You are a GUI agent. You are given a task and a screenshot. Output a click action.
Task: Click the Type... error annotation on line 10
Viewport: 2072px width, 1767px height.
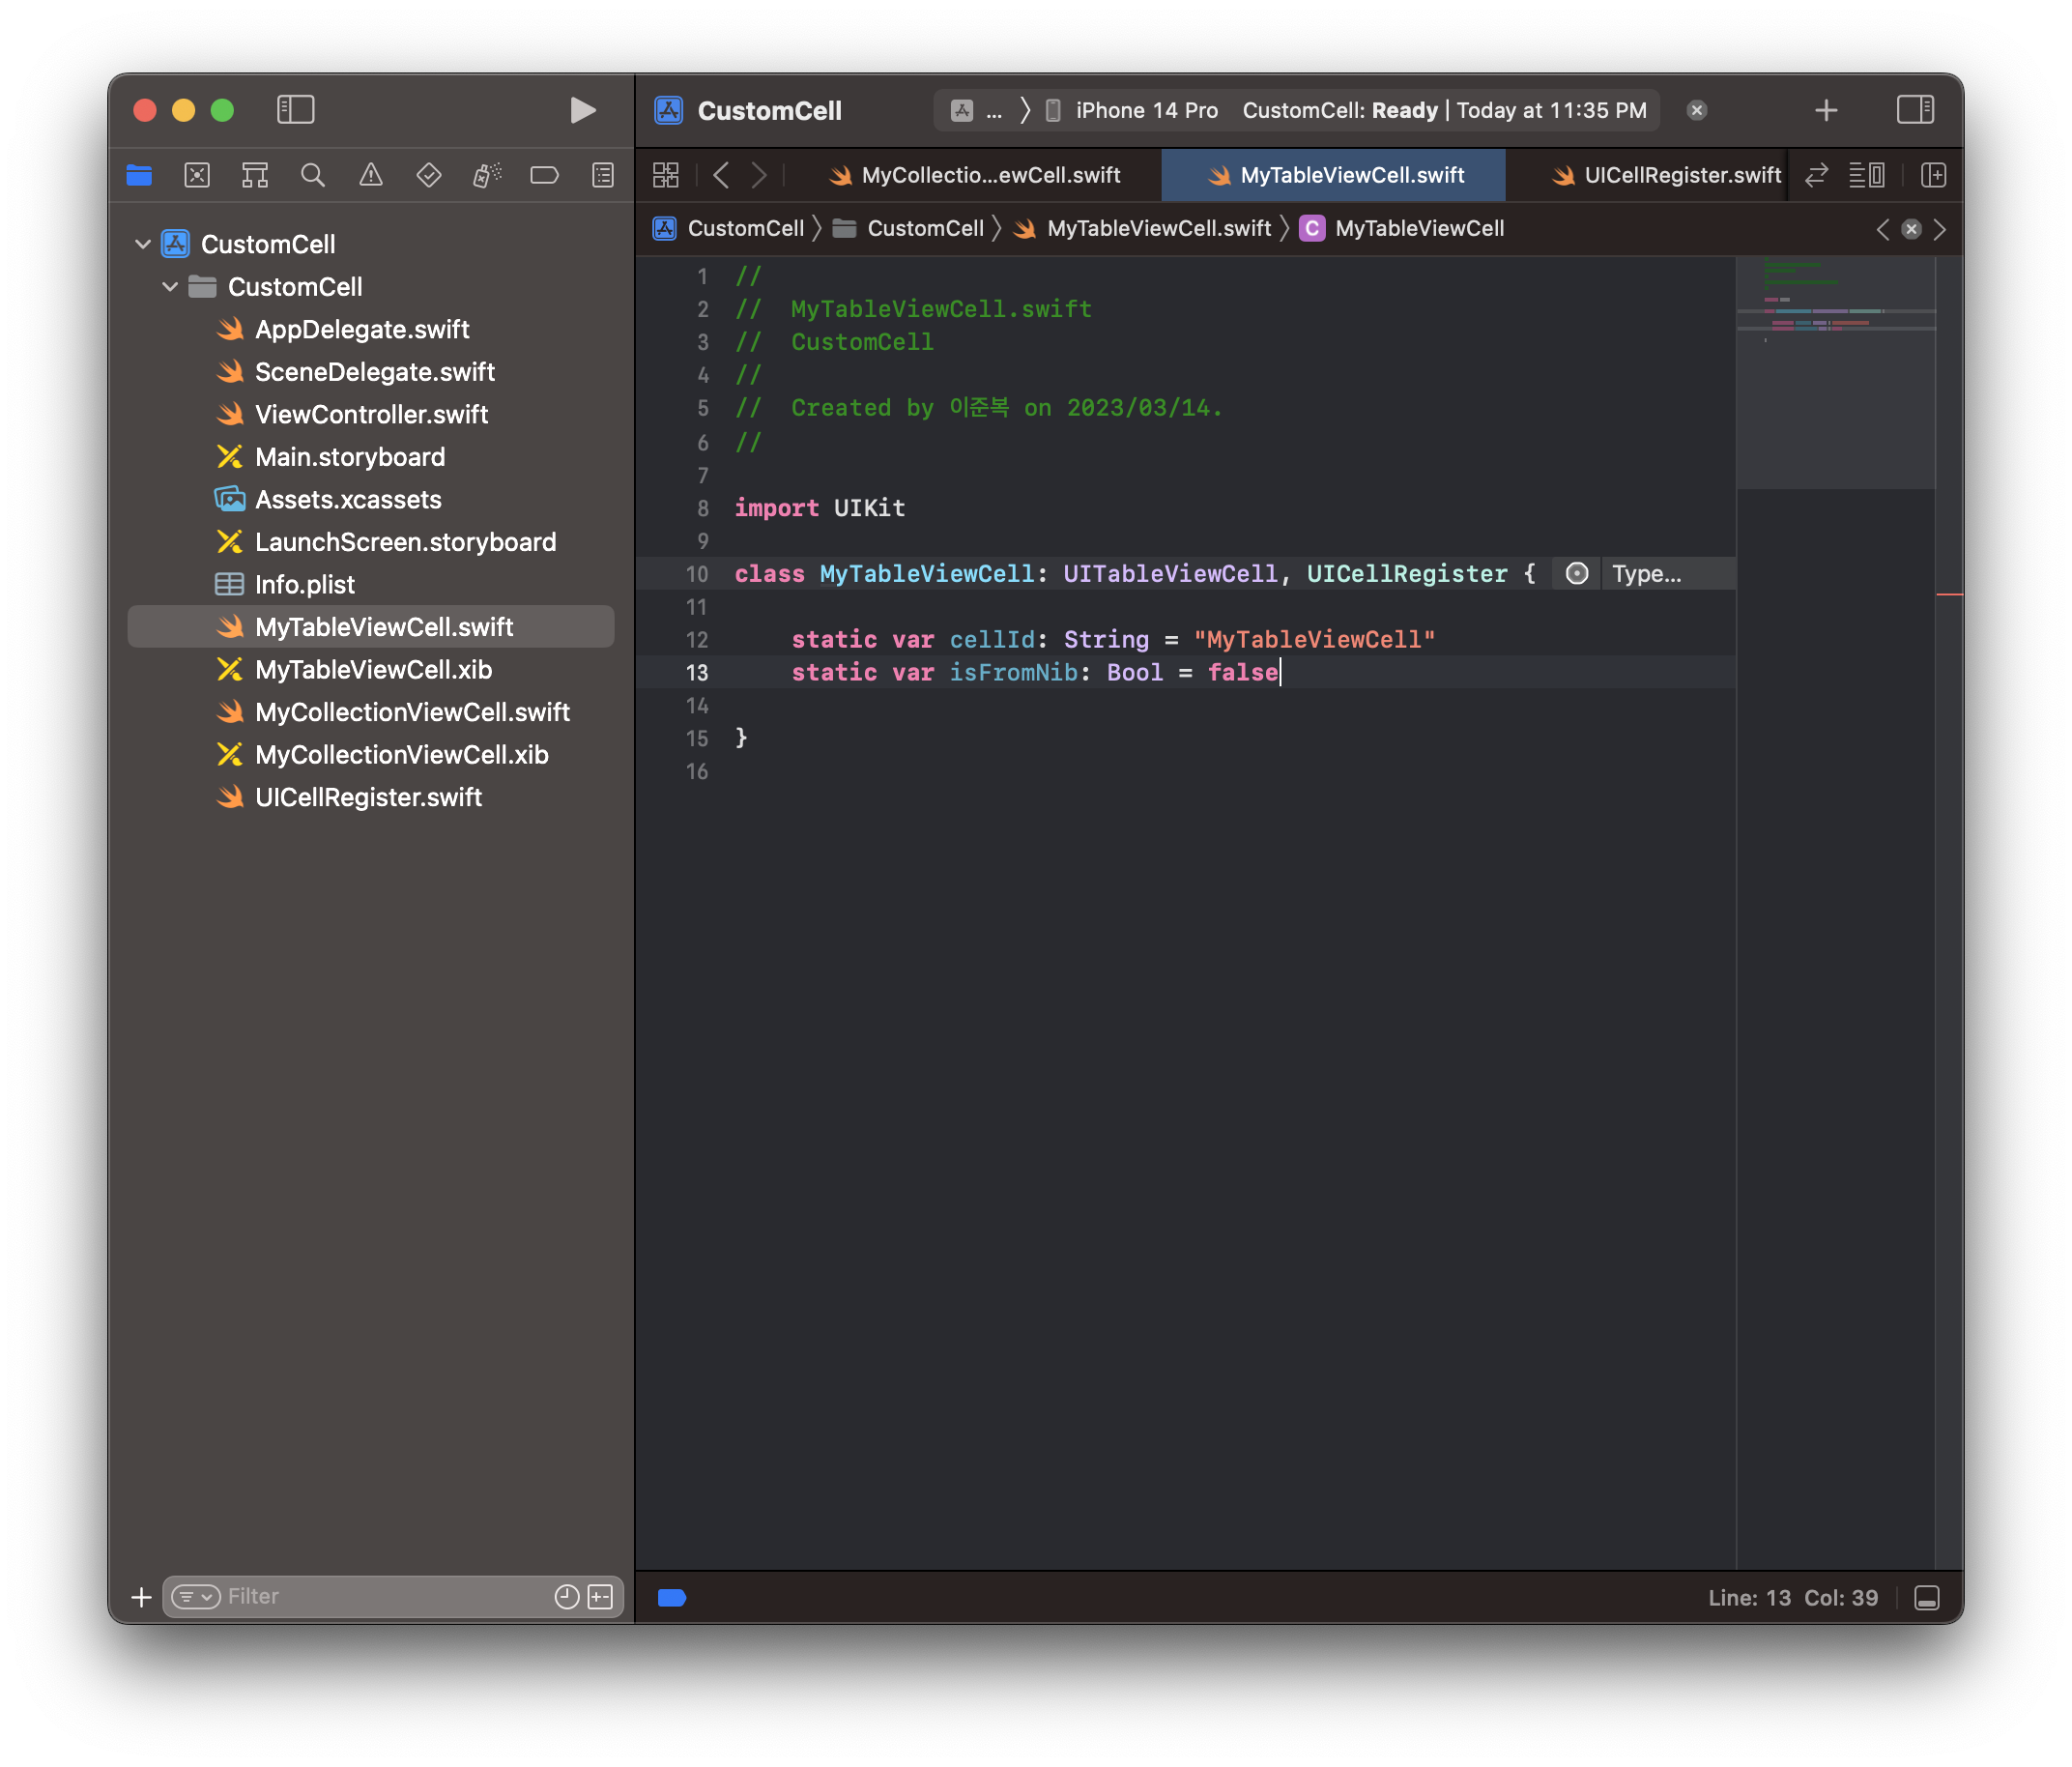1645,574
